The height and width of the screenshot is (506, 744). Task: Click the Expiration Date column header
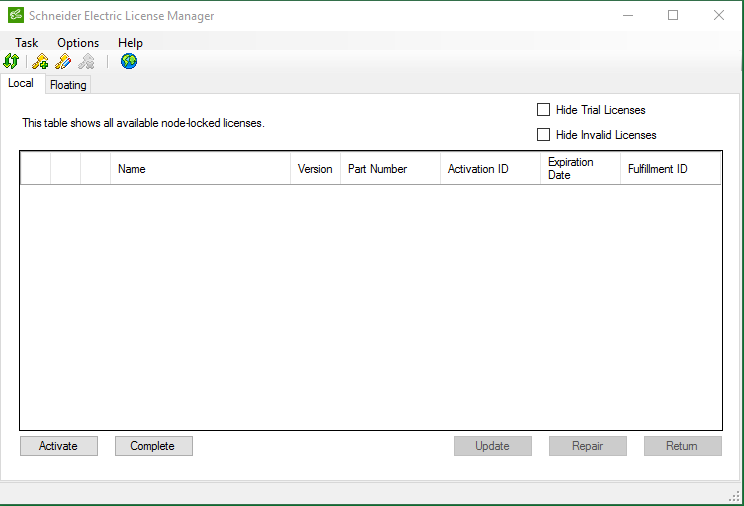(x=580, y=169)
